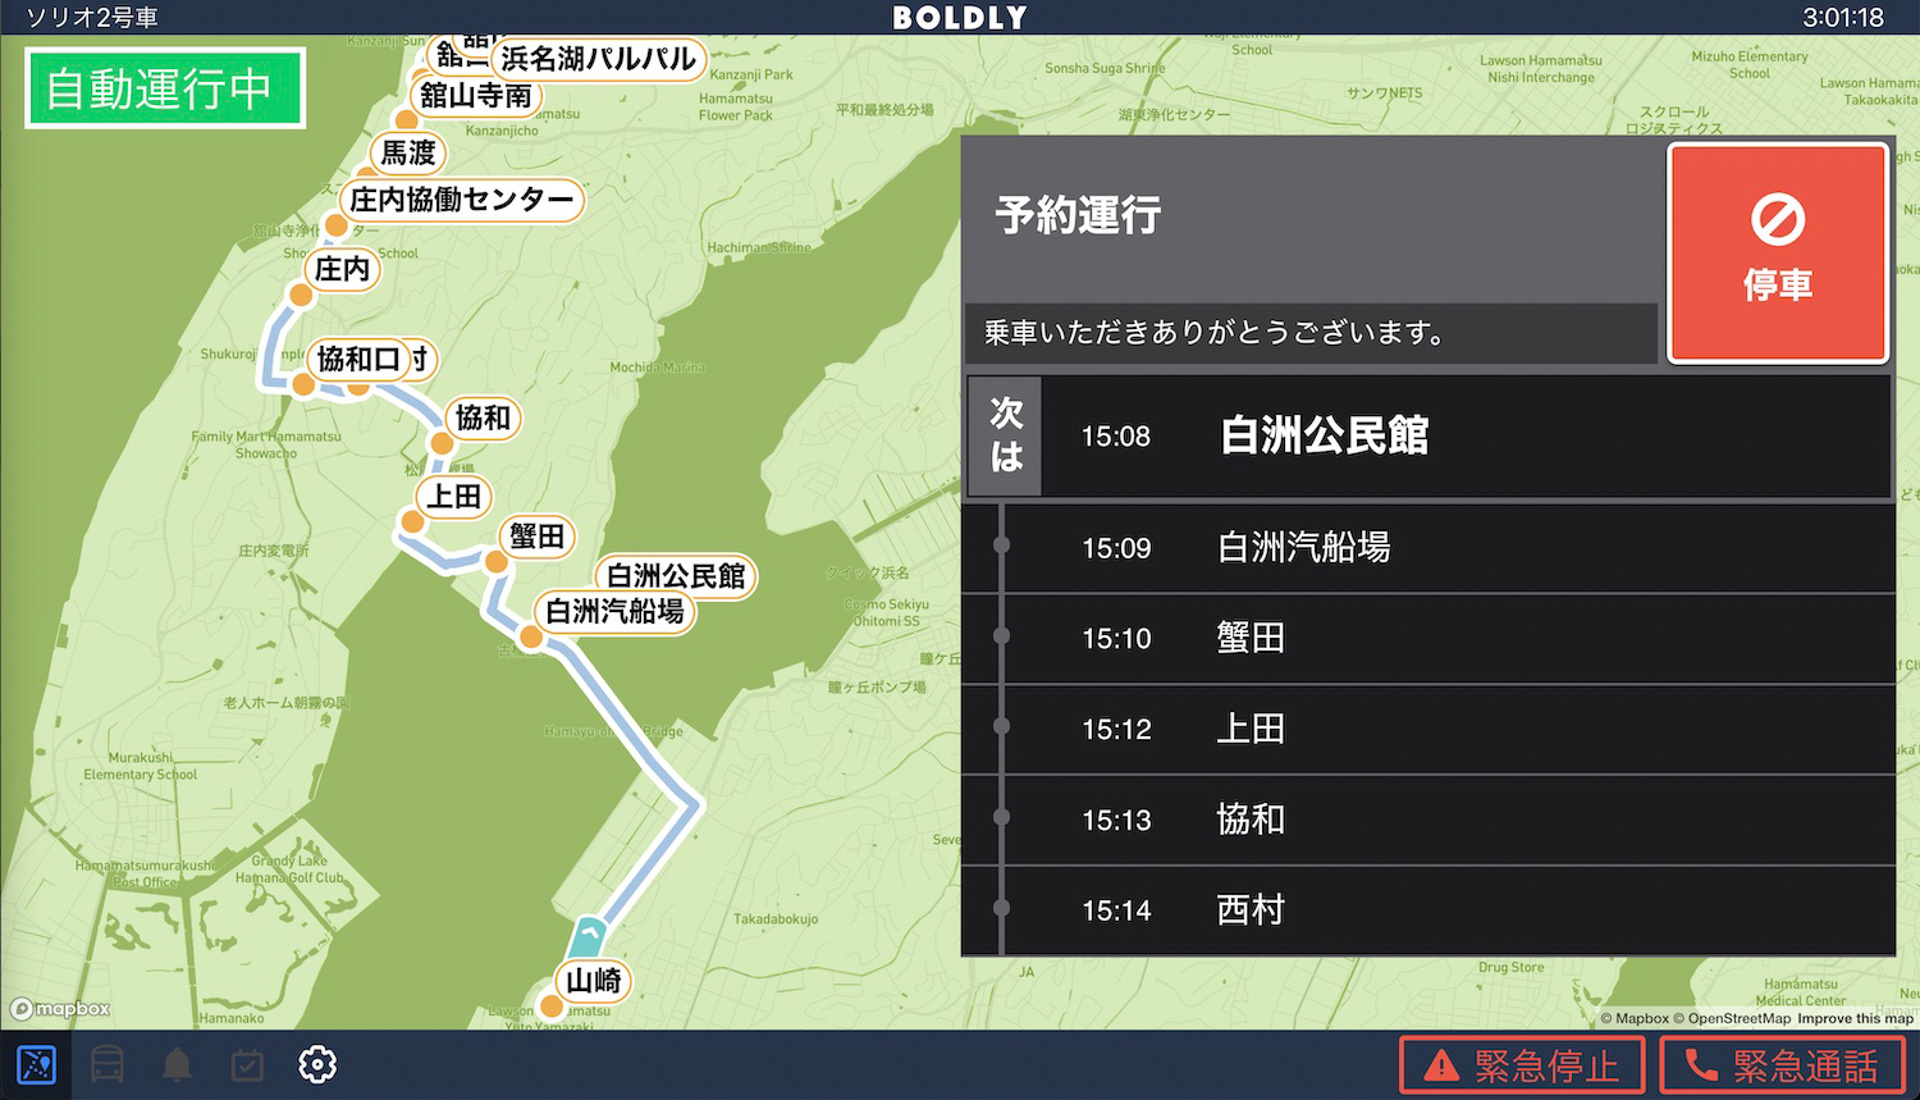Open the settings gear icon
The height and width of the screenshot is (1100, 1920).
pos(316,1064)
